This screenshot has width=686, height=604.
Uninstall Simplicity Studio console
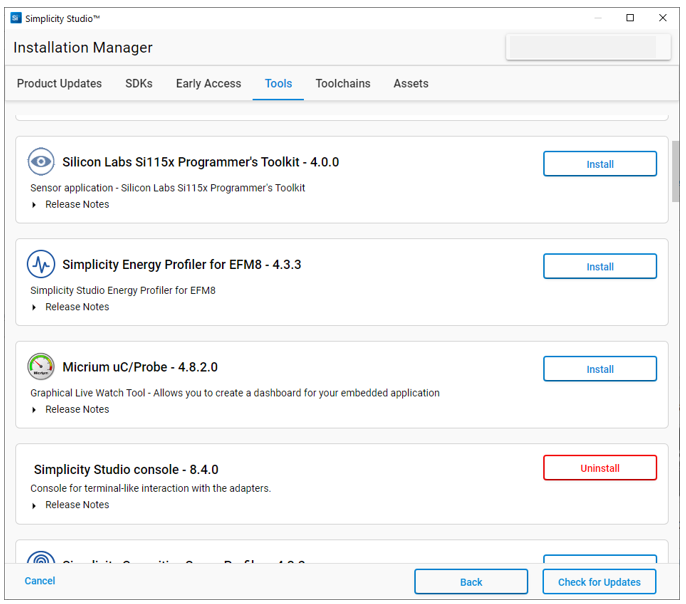click(x=600, y=468)
